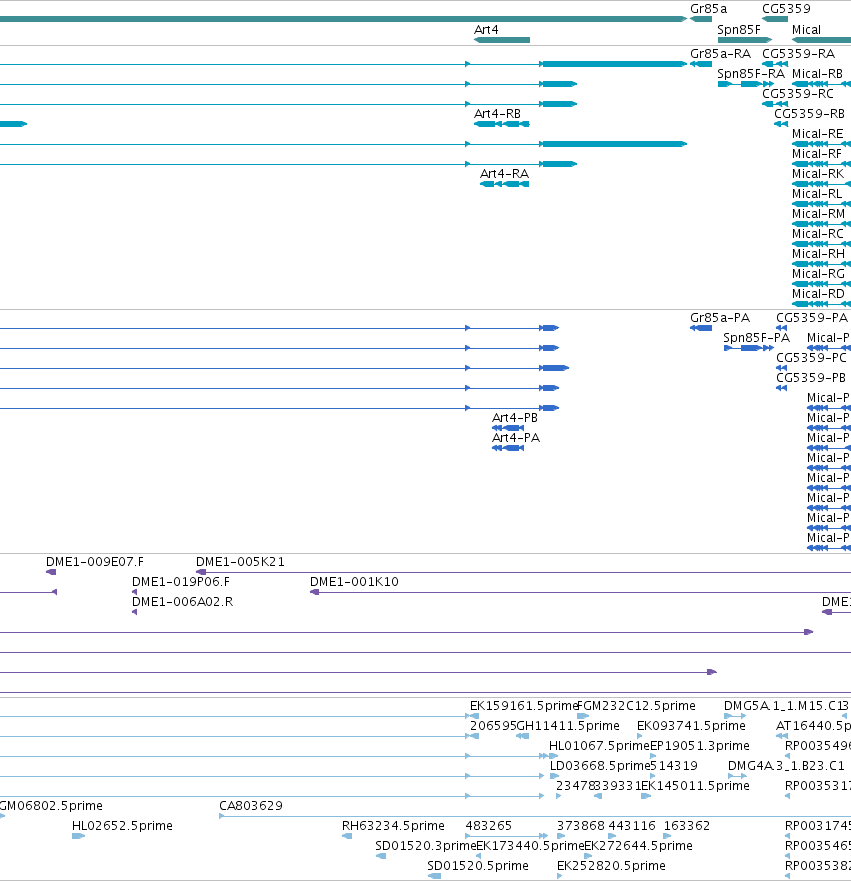The width and height of the screenshot is (851, 881).
Task: Click the Spn85F-RA transcript
Action: pos(746,84)
